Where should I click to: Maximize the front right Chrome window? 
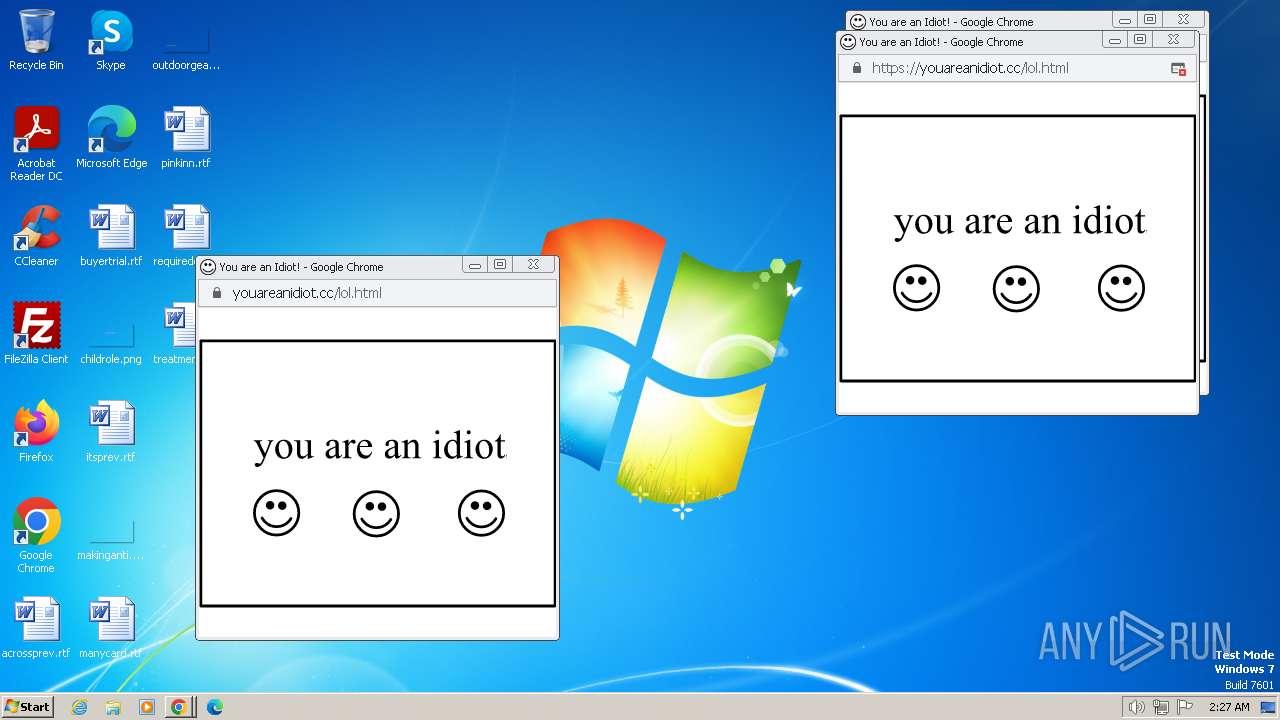[1140, 40]
